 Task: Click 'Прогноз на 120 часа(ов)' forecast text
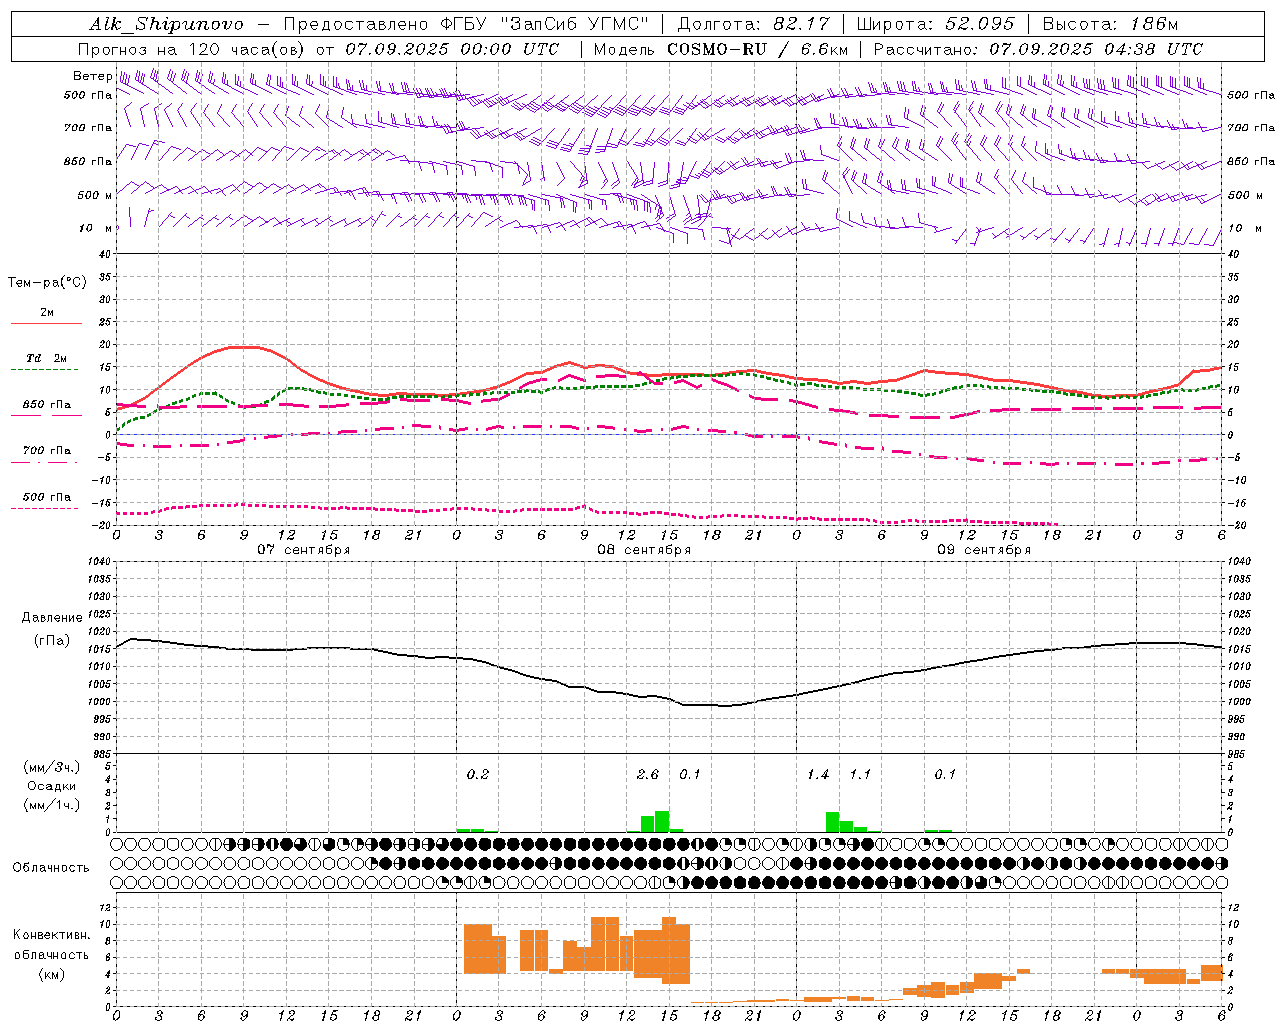click(x=192, y=49)
